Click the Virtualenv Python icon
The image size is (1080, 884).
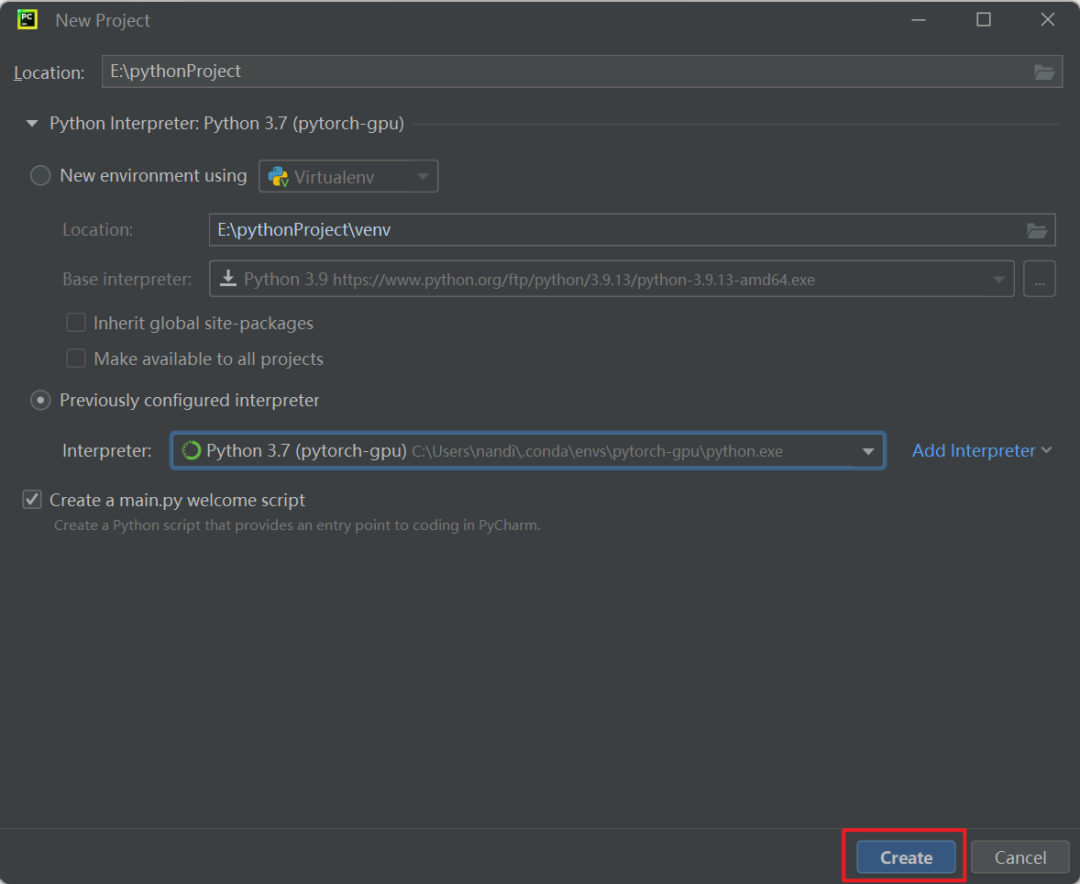coord(278,176)
